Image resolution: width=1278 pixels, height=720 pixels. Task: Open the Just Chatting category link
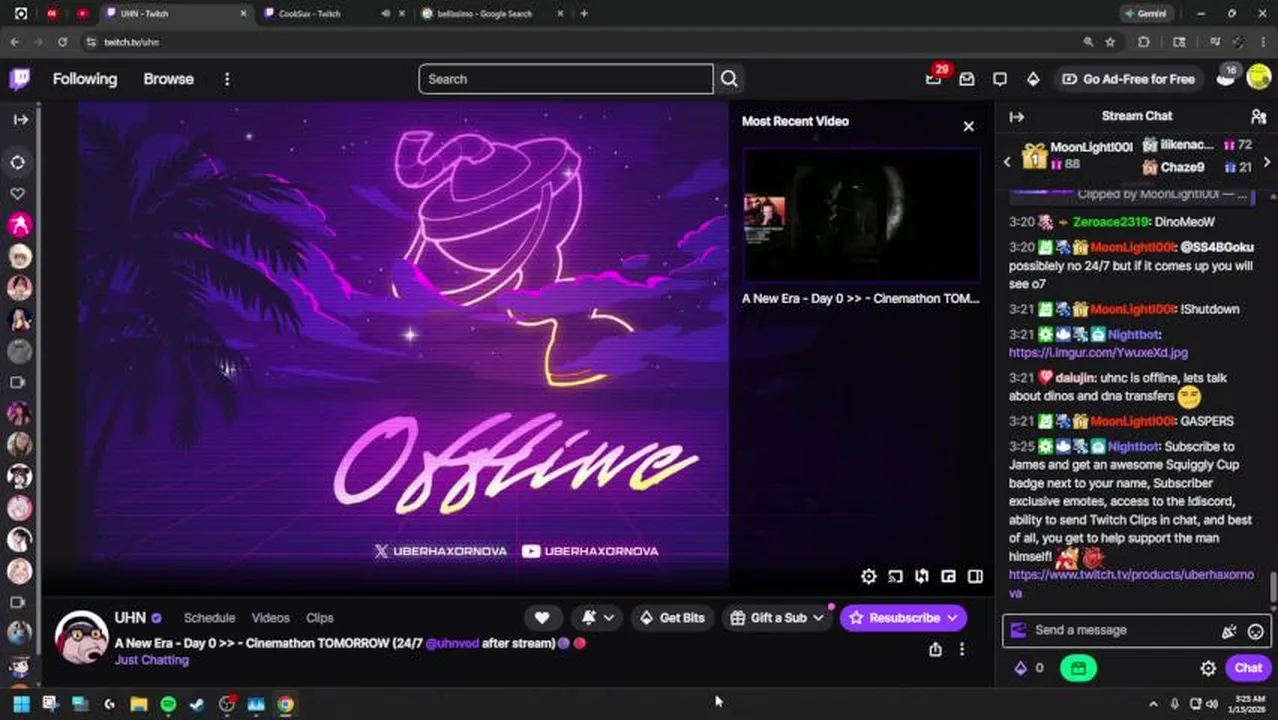click(151, 660)
